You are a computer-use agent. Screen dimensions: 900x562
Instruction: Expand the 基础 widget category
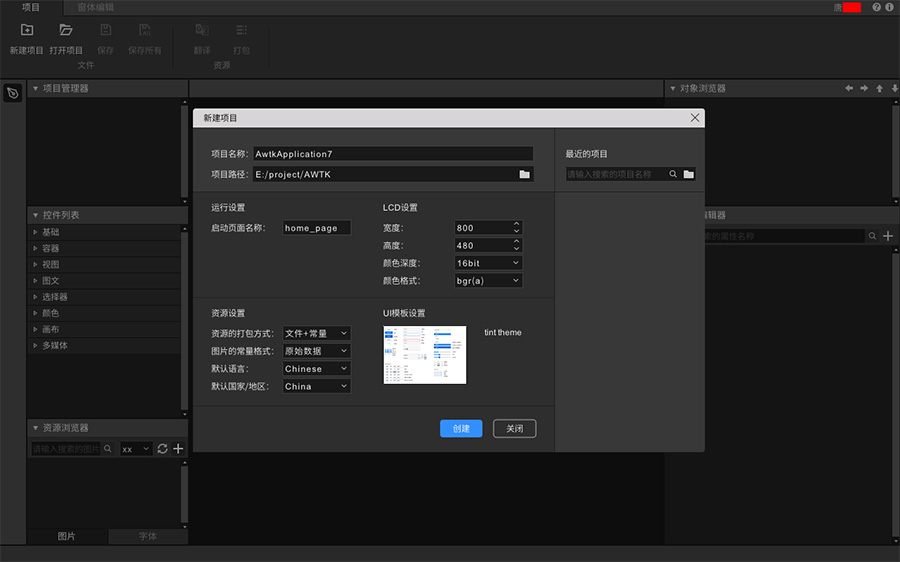point(36,232)
